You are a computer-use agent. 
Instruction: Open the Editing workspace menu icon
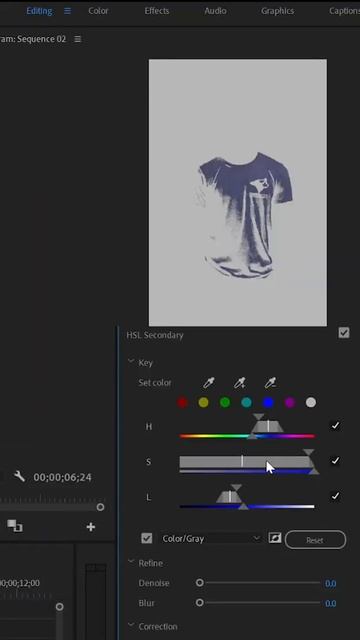pos(67,11)
